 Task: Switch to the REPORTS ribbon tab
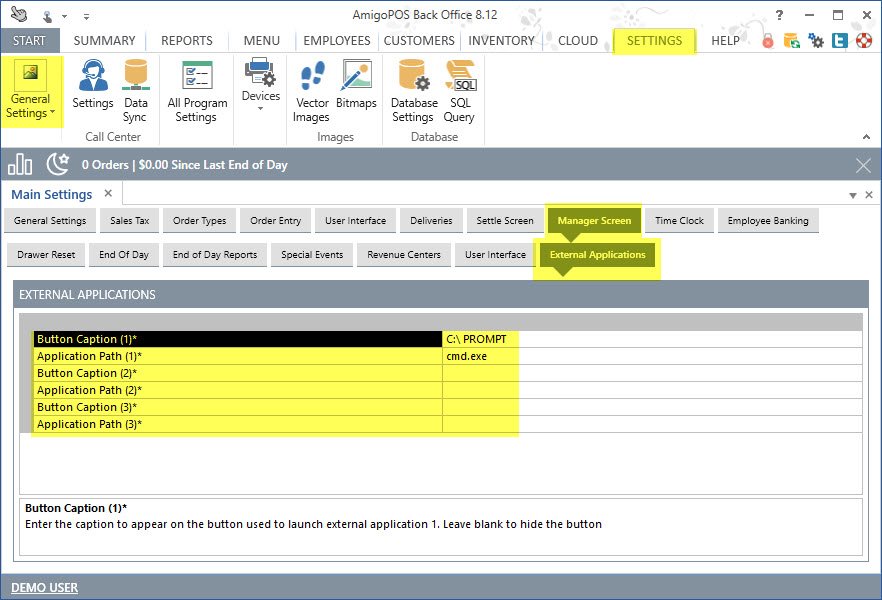pyautogui.click(x=186, y=41)
